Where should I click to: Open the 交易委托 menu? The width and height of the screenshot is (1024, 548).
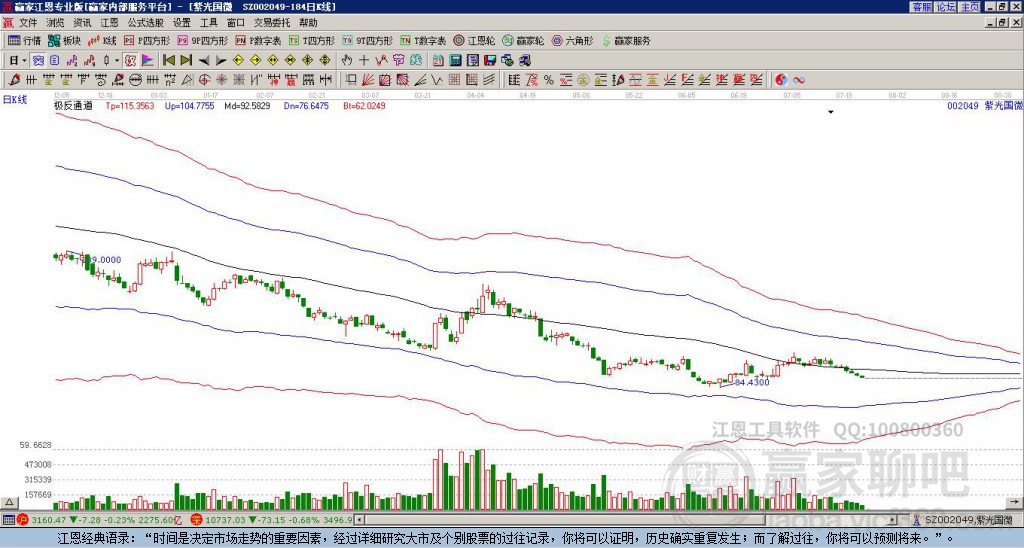pyautogui.click(x=272, y=23)
